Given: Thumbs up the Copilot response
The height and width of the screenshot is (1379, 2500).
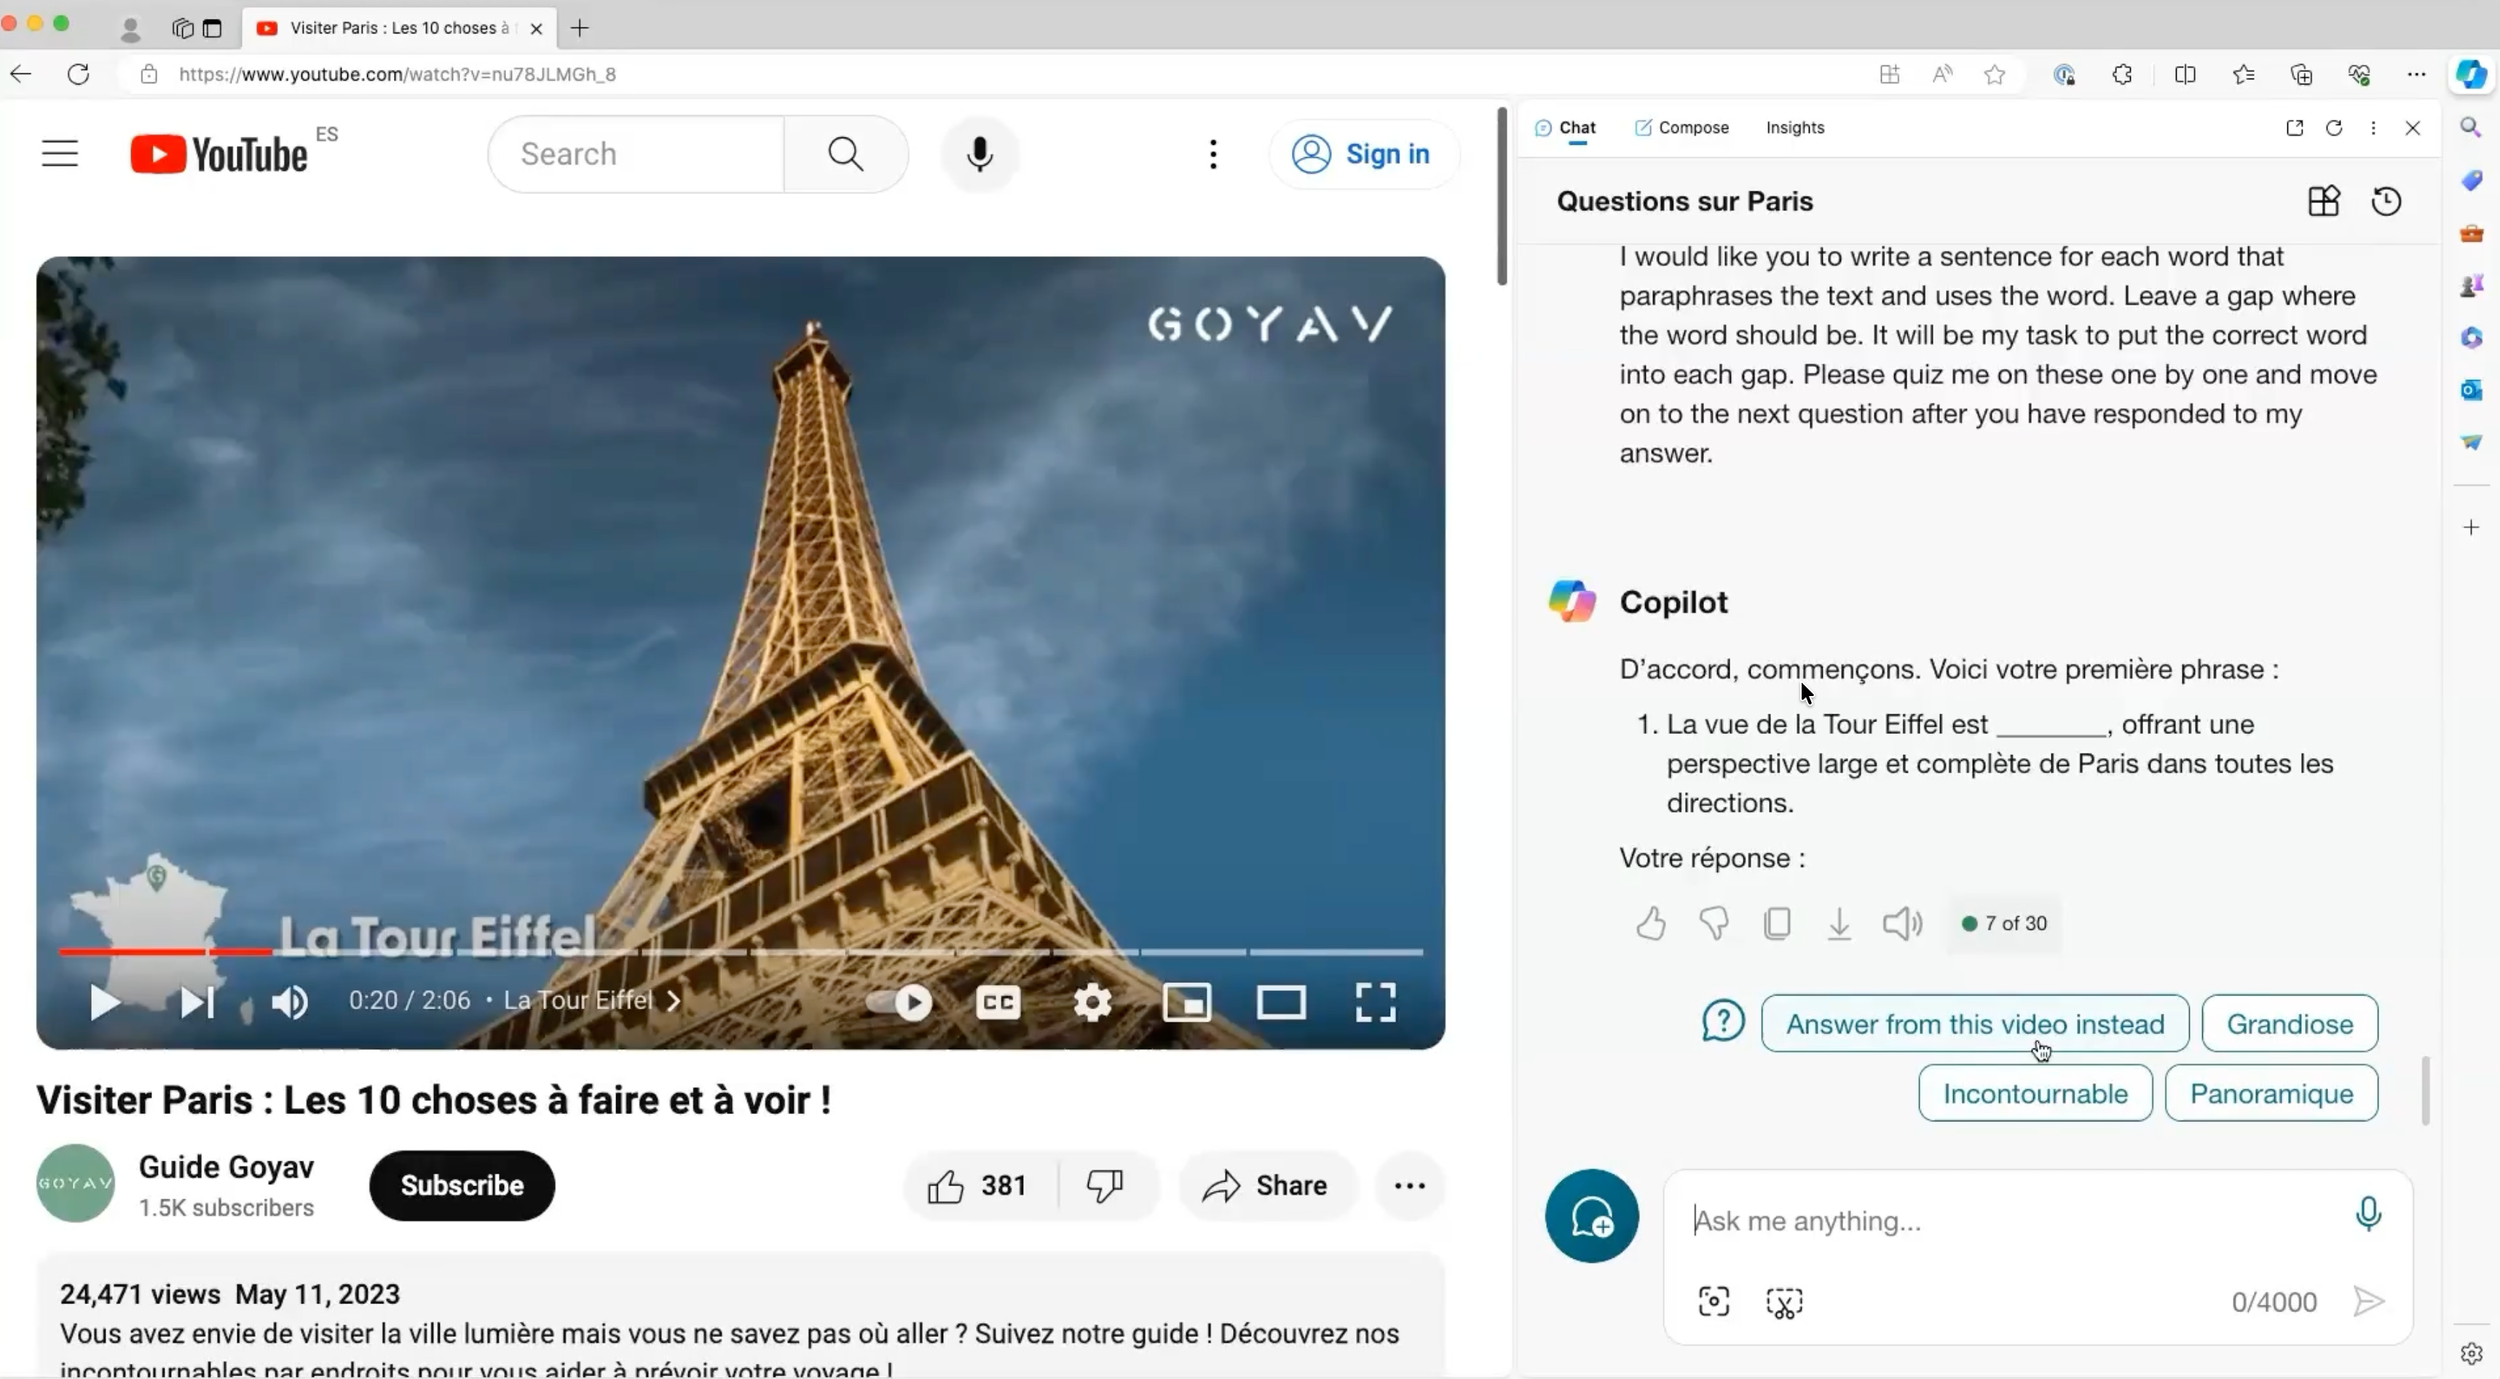Looking at the screenshot, I should (x=1651, y=923).
